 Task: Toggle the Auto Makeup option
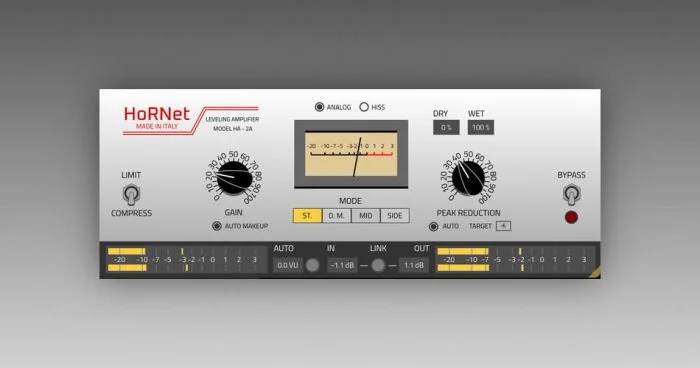(x=217, y=226)
